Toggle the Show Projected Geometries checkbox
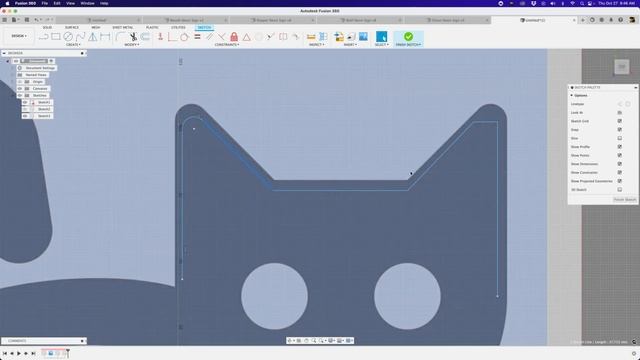640x360 pixels. tap(620, 181)
